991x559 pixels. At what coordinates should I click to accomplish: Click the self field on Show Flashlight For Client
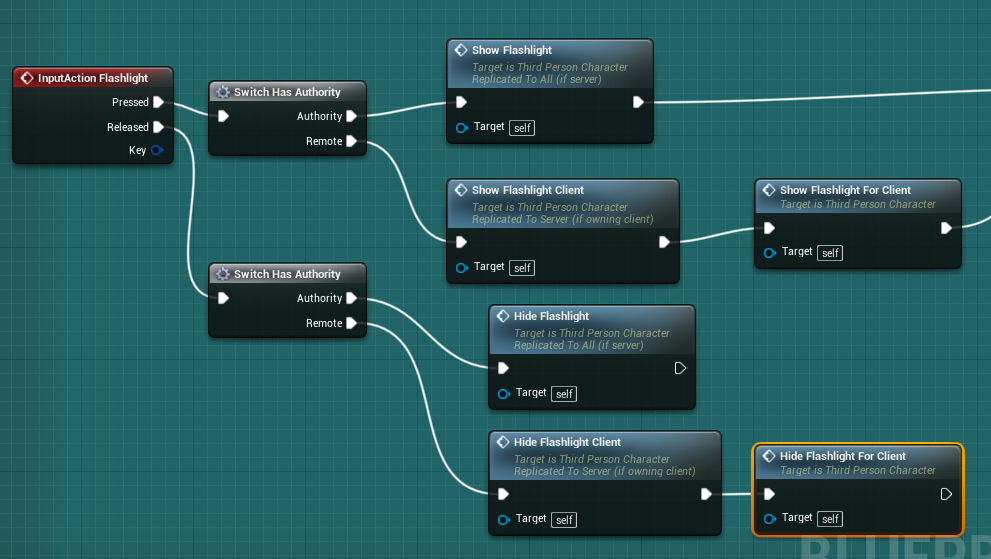point(830,254)
